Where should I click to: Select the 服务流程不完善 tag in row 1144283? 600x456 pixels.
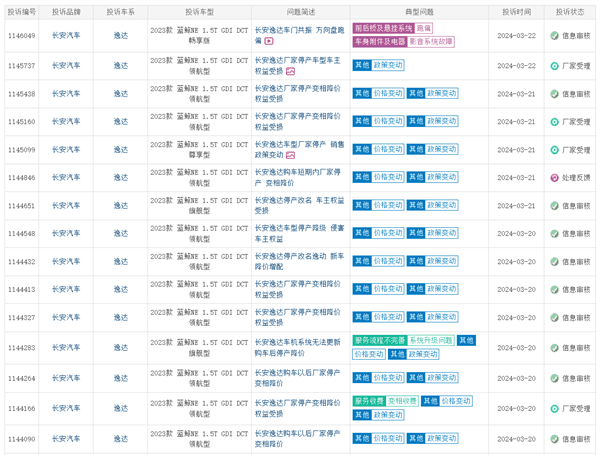coord(380,340)
